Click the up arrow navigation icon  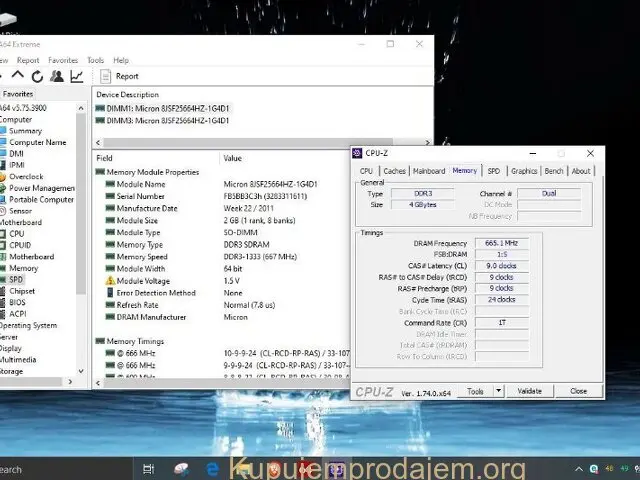(x=17, y=76)
